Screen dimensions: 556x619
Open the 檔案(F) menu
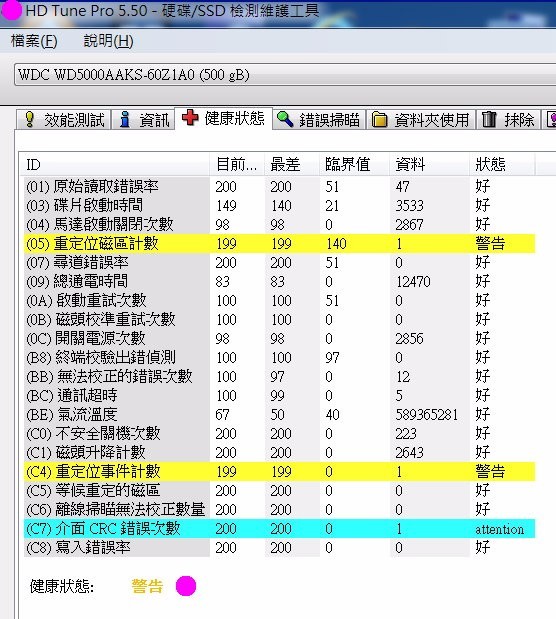tap(34, 41)
